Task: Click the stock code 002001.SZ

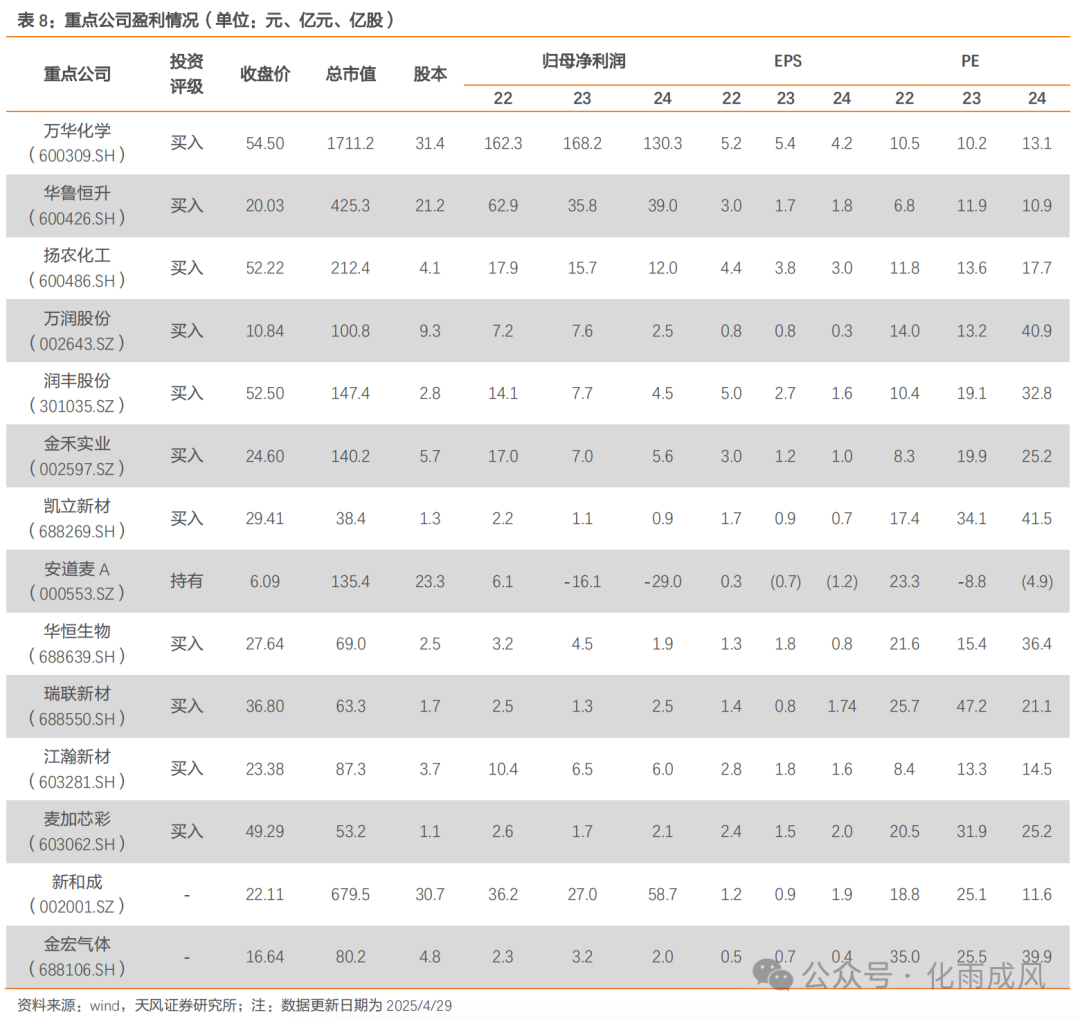Action: pos(77,907)
